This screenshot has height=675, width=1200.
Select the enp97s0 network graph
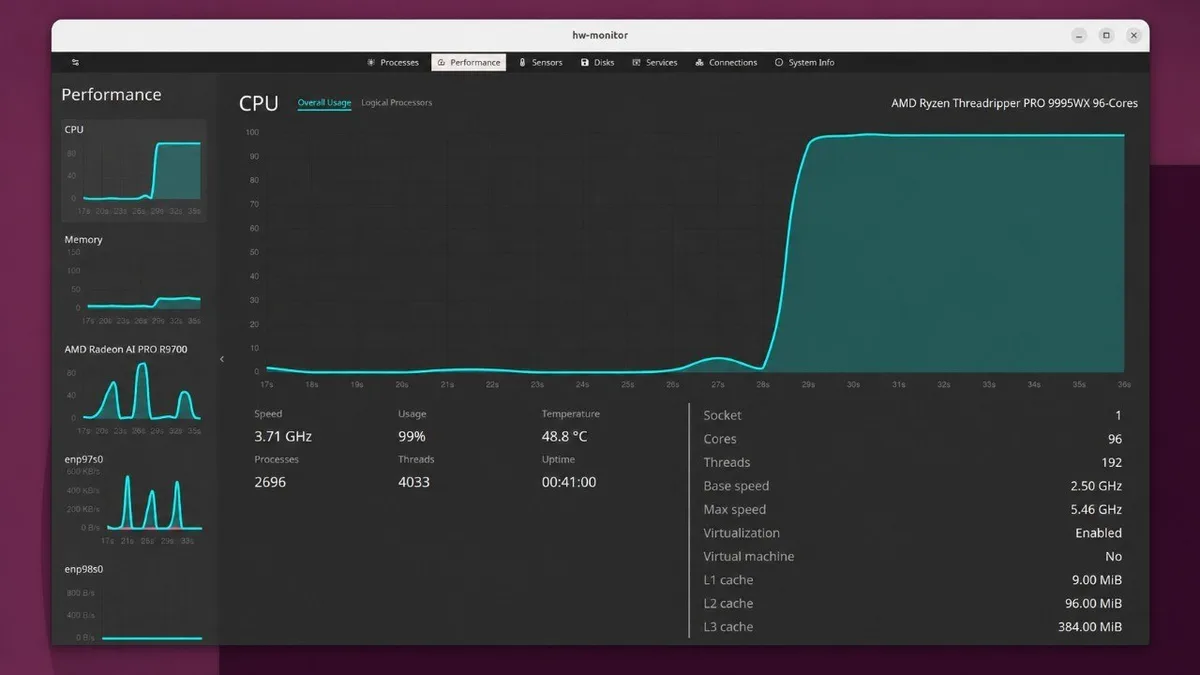[x=133, y=500]
